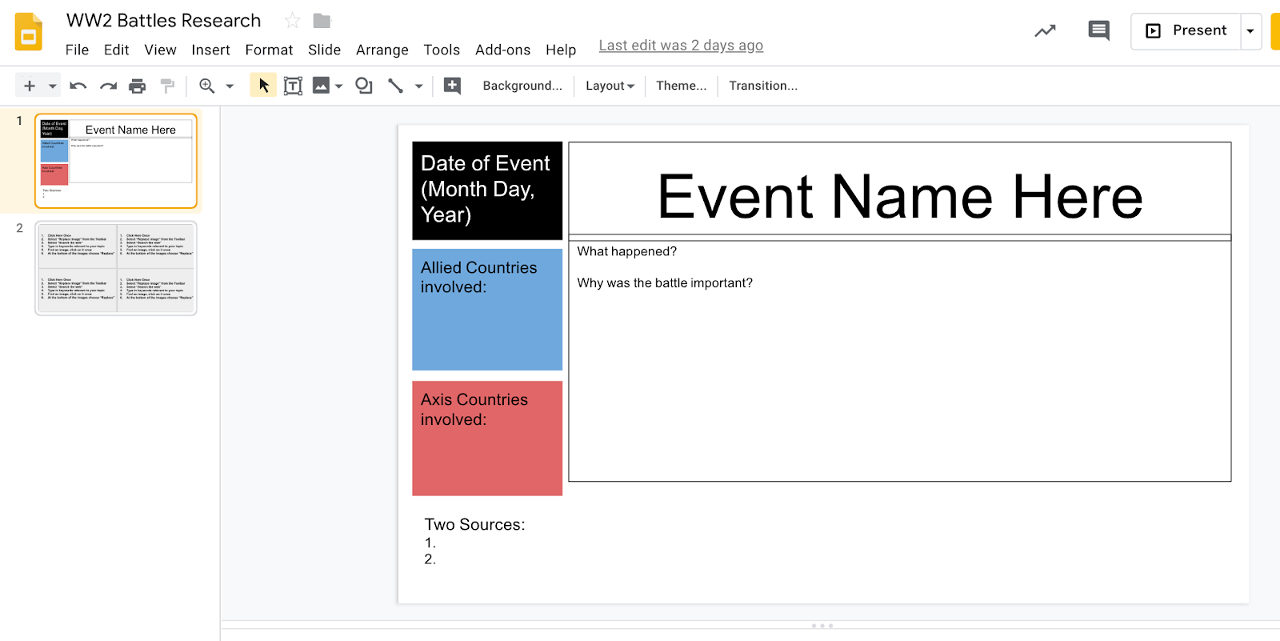Select slide 2 thumbnail
The image size is (1280, 641).
(116, 268)
